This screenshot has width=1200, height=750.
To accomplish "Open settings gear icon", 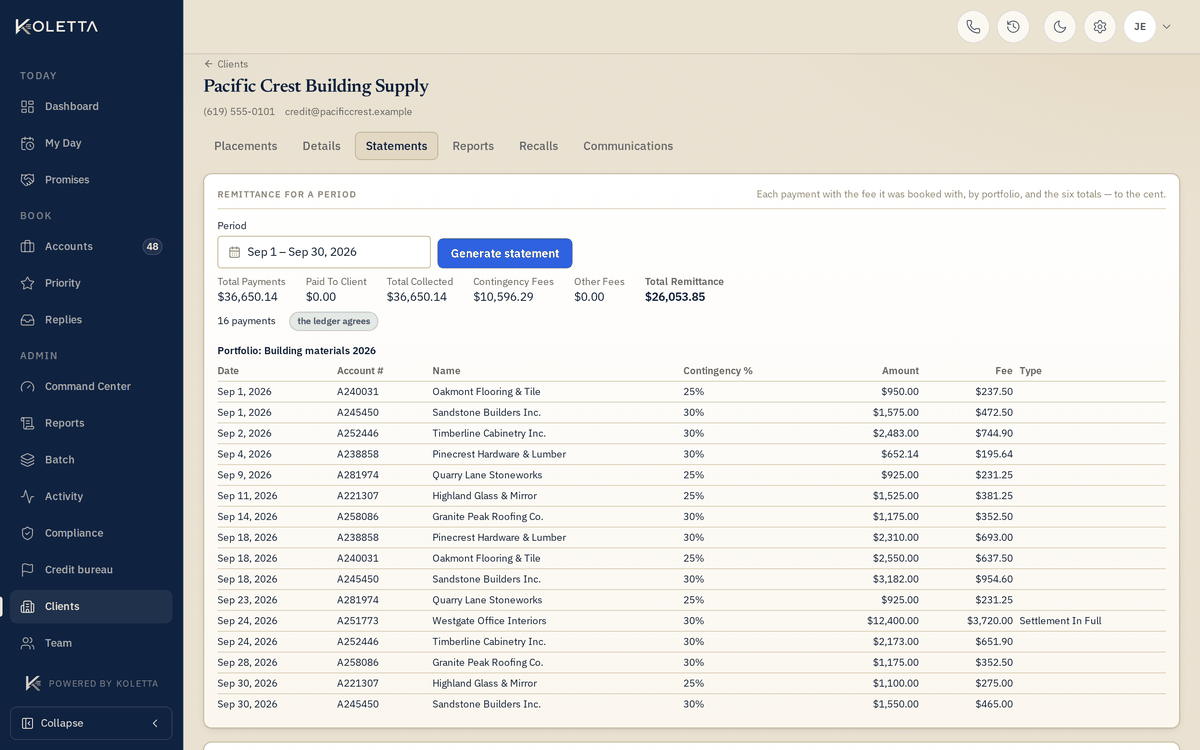I will coord(1100,27).
